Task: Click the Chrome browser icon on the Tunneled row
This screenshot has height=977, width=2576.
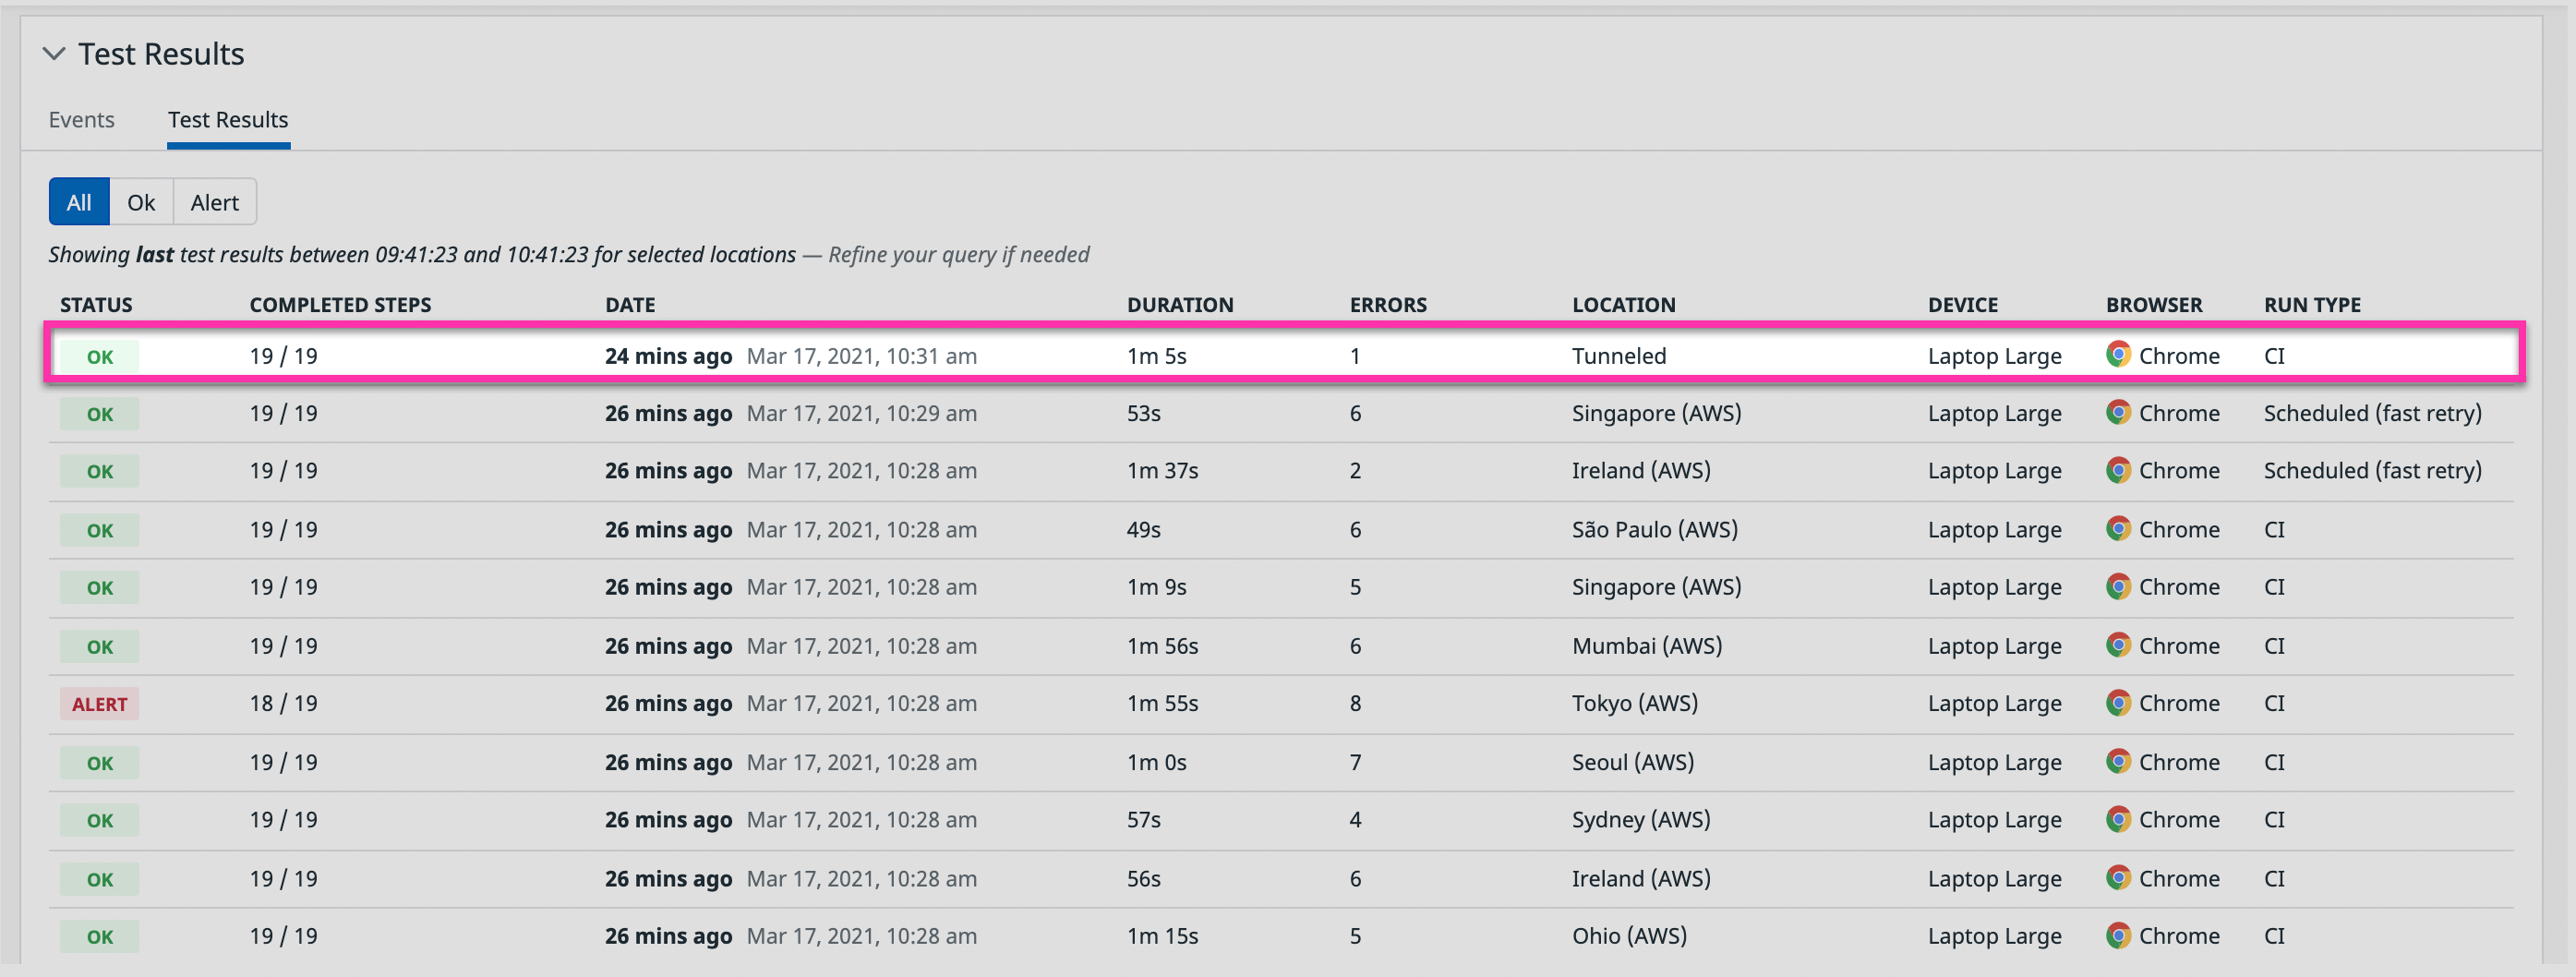Action: pos(2118,355)
